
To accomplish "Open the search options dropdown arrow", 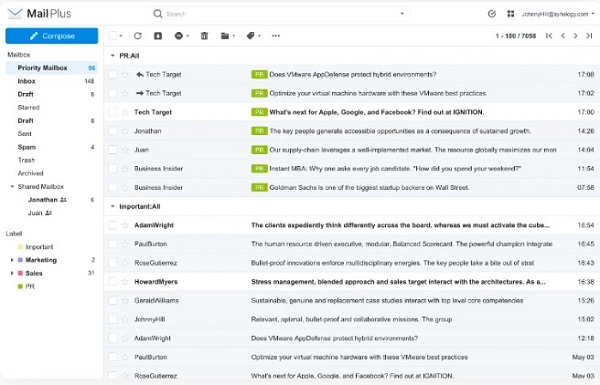I will [402, 14].
